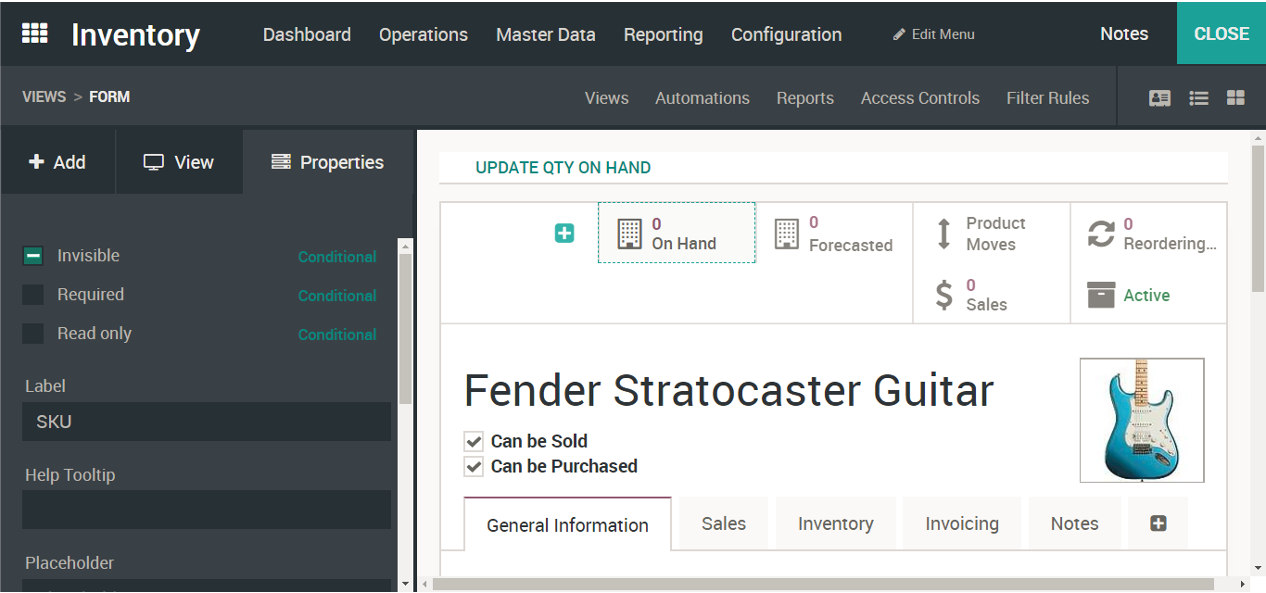Screen dimensions: 1266x593
Task: Add a new tab with plus icon
Action: 1158,523
